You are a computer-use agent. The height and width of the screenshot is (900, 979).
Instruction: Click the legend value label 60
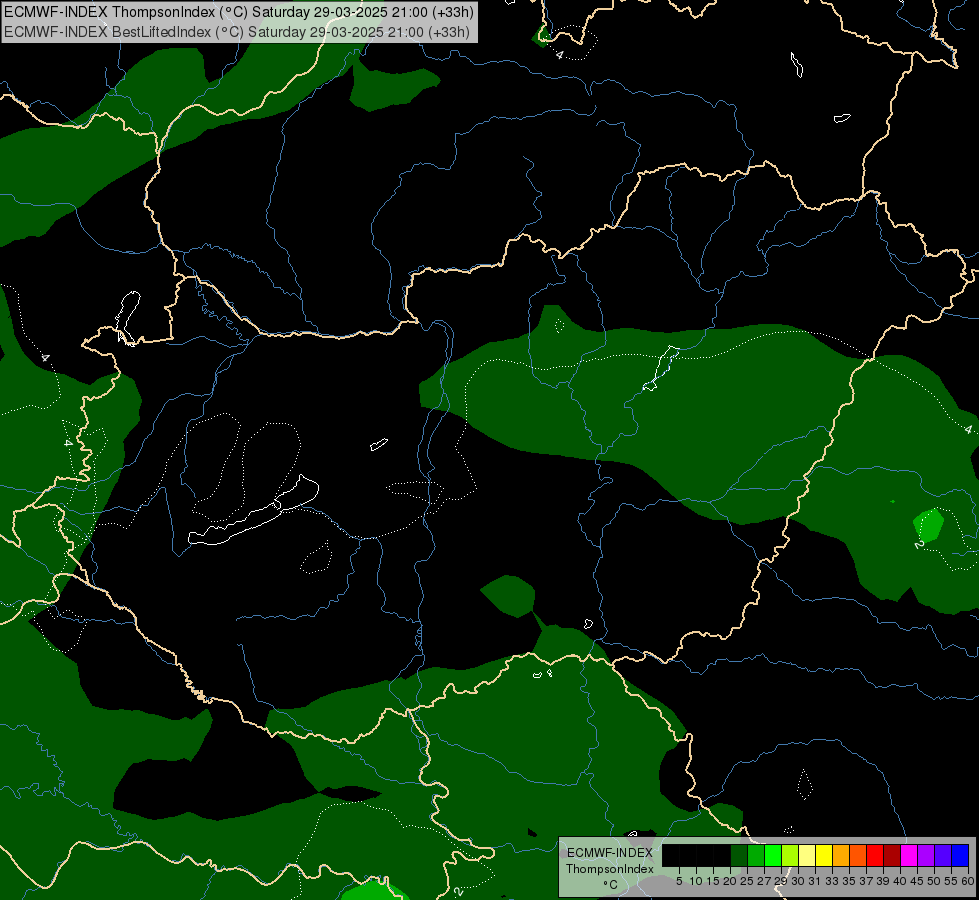click(x=968, y=881)
